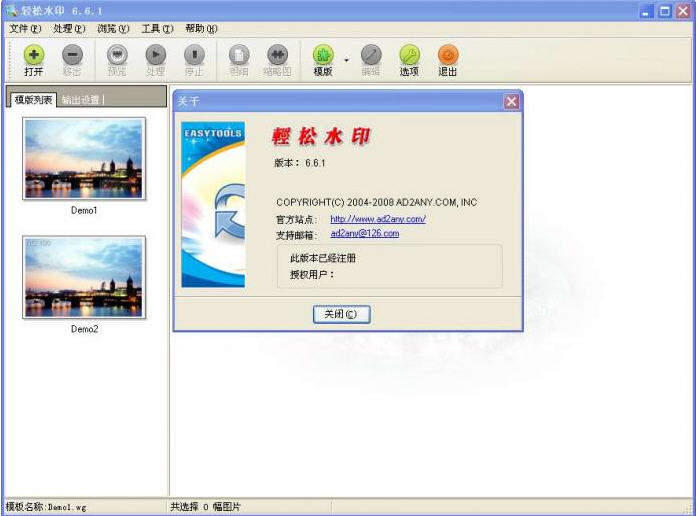Click the 预览 (Preview) toolbar icon
Viewport: 696px width, 516px height.
click(x=117, y=55)
